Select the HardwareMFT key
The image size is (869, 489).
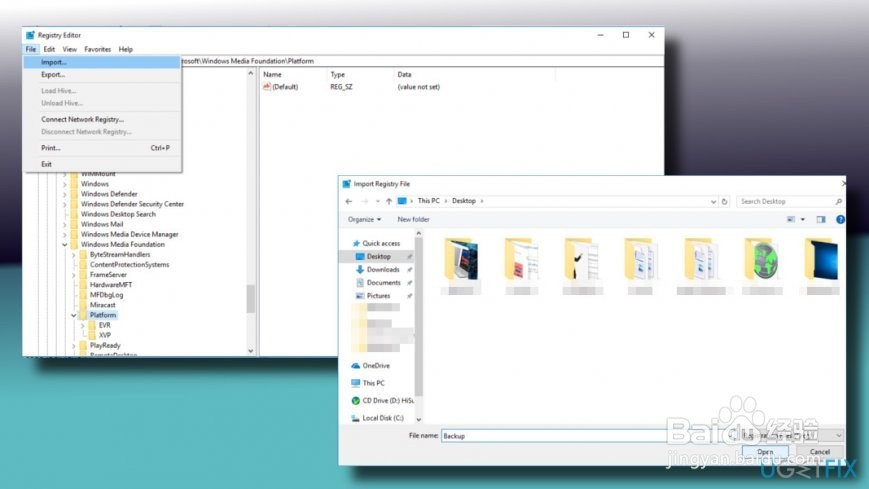pyautogui.click(x=111, y=284)
